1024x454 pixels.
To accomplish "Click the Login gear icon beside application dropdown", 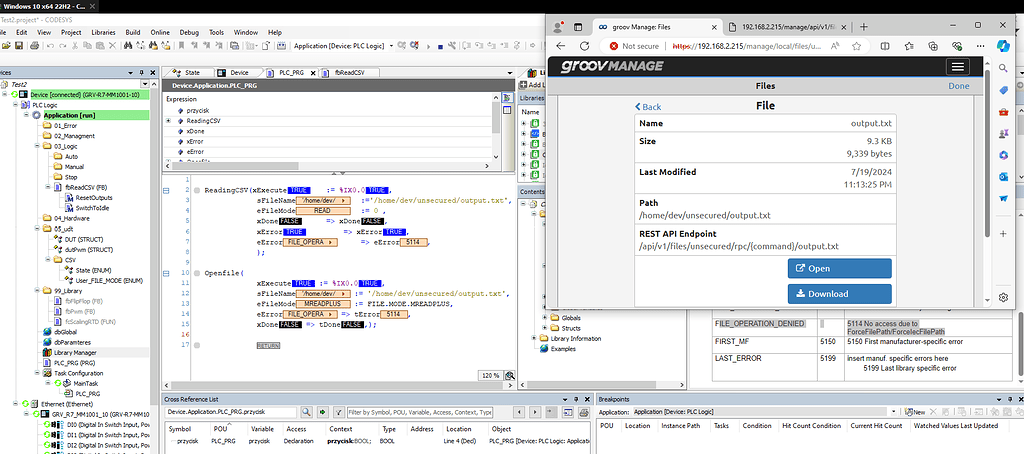I will (402, 46).
